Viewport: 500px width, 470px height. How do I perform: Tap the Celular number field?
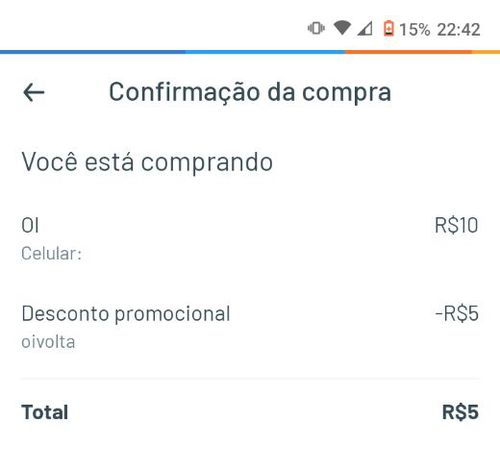point(51,254)
